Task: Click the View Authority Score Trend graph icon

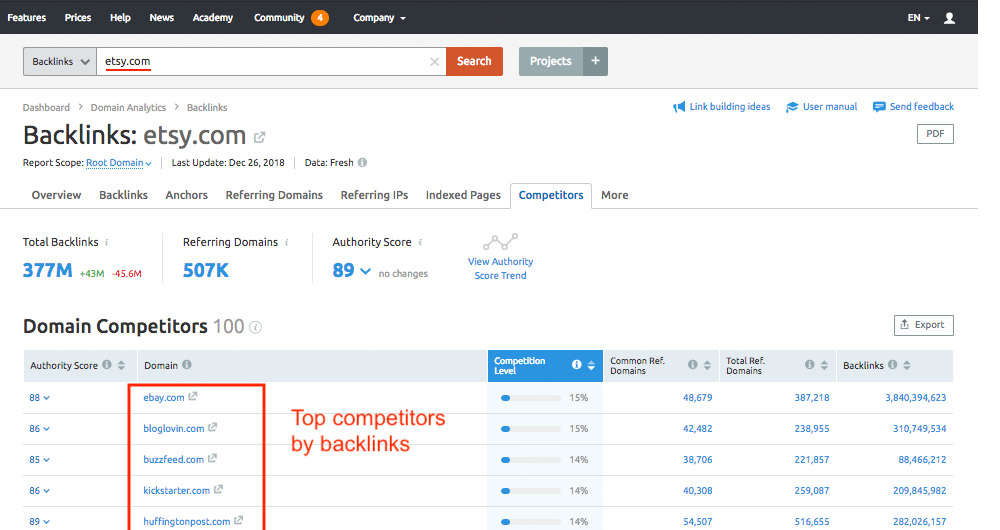Action: coord(500,242)
